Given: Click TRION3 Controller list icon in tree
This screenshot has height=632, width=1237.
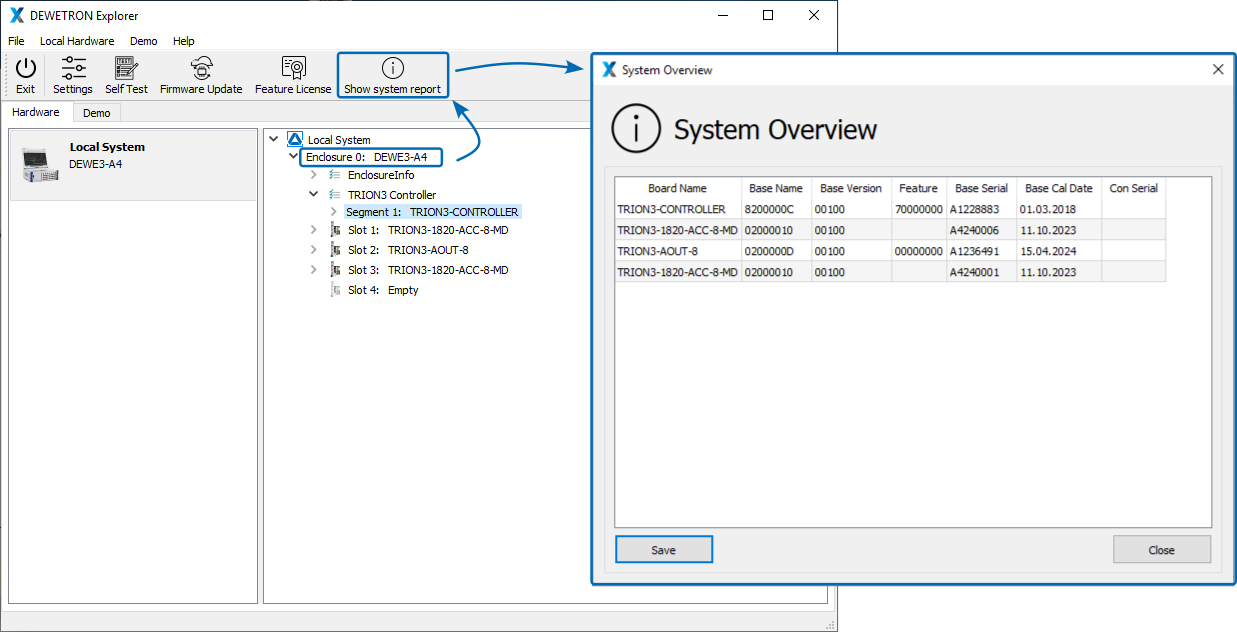Looking at the screenshot, I should pos(335,195).
